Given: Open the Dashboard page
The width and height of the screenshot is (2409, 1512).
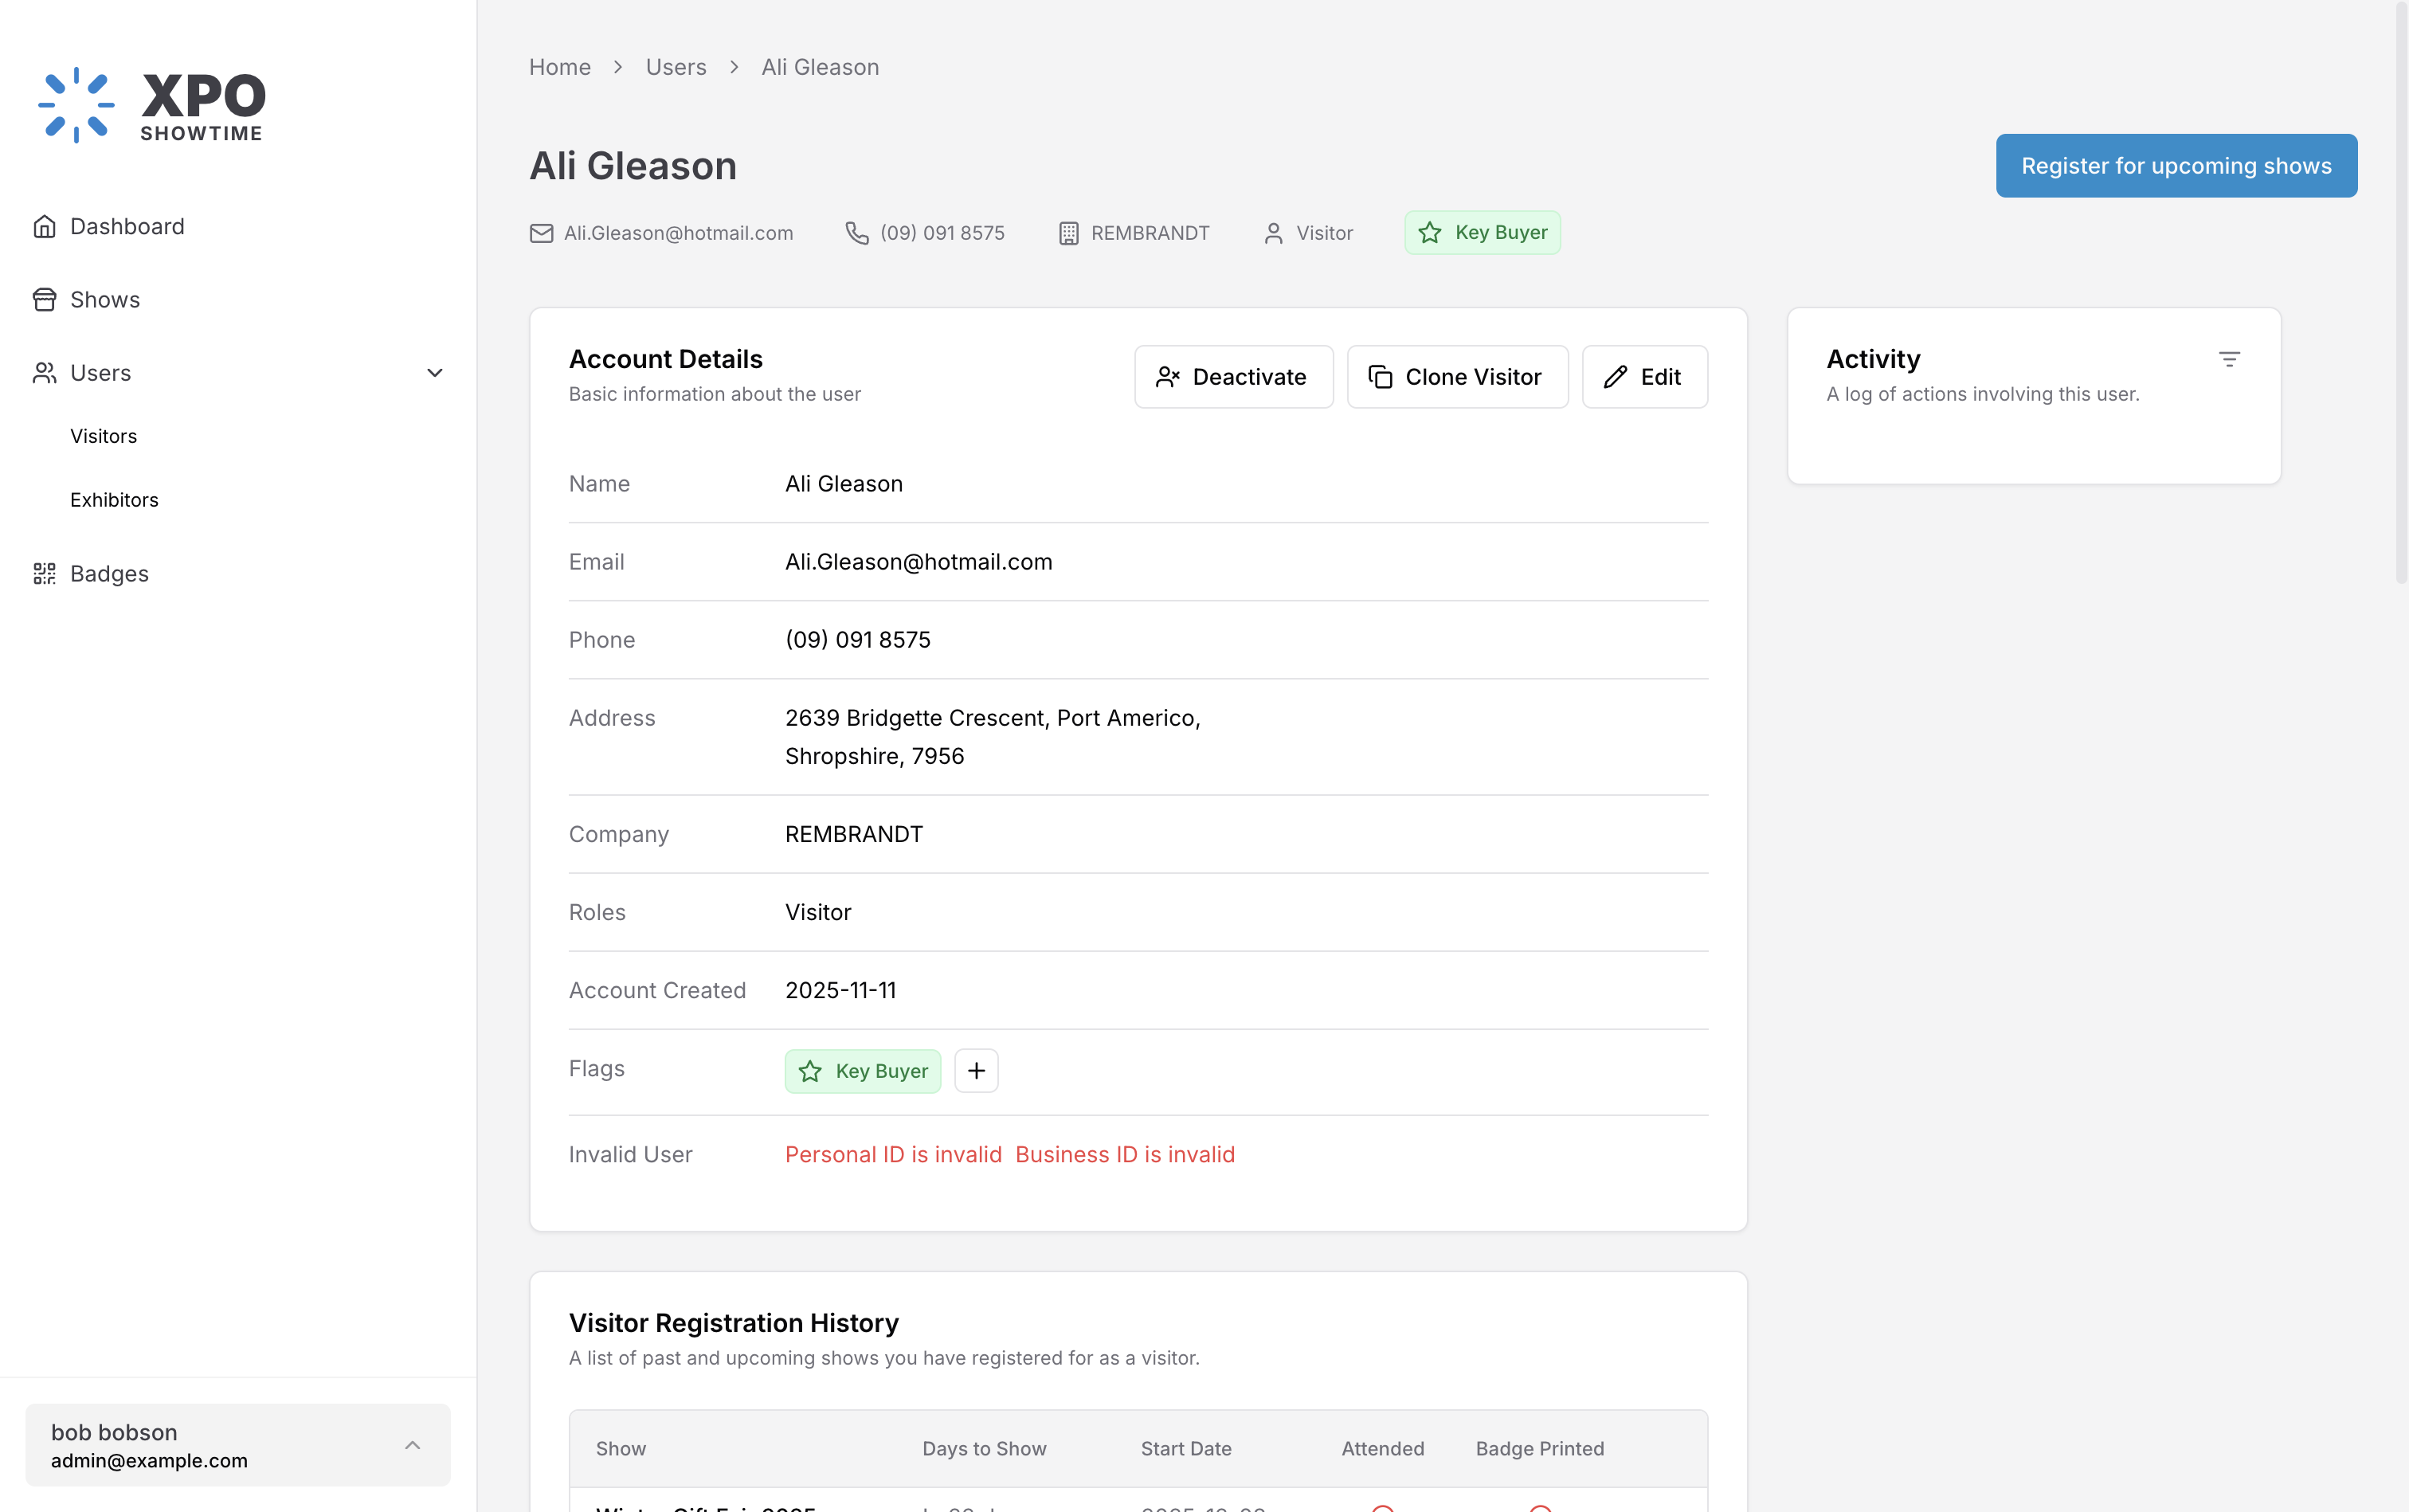Looking at the screenshot, I should (127, 227).
